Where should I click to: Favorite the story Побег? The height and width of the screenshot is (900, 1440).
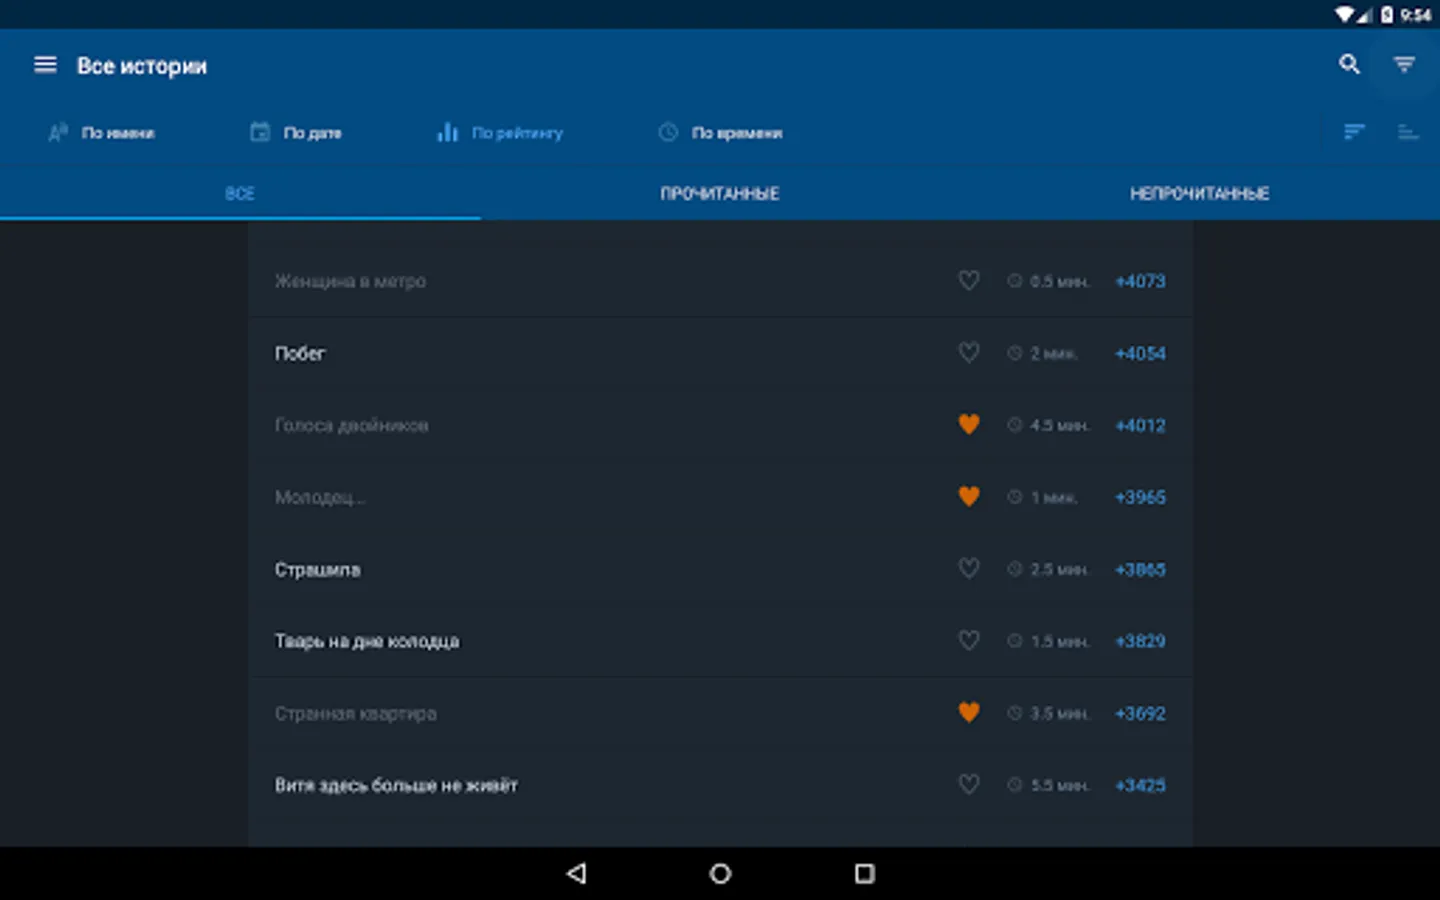[969, 353]
